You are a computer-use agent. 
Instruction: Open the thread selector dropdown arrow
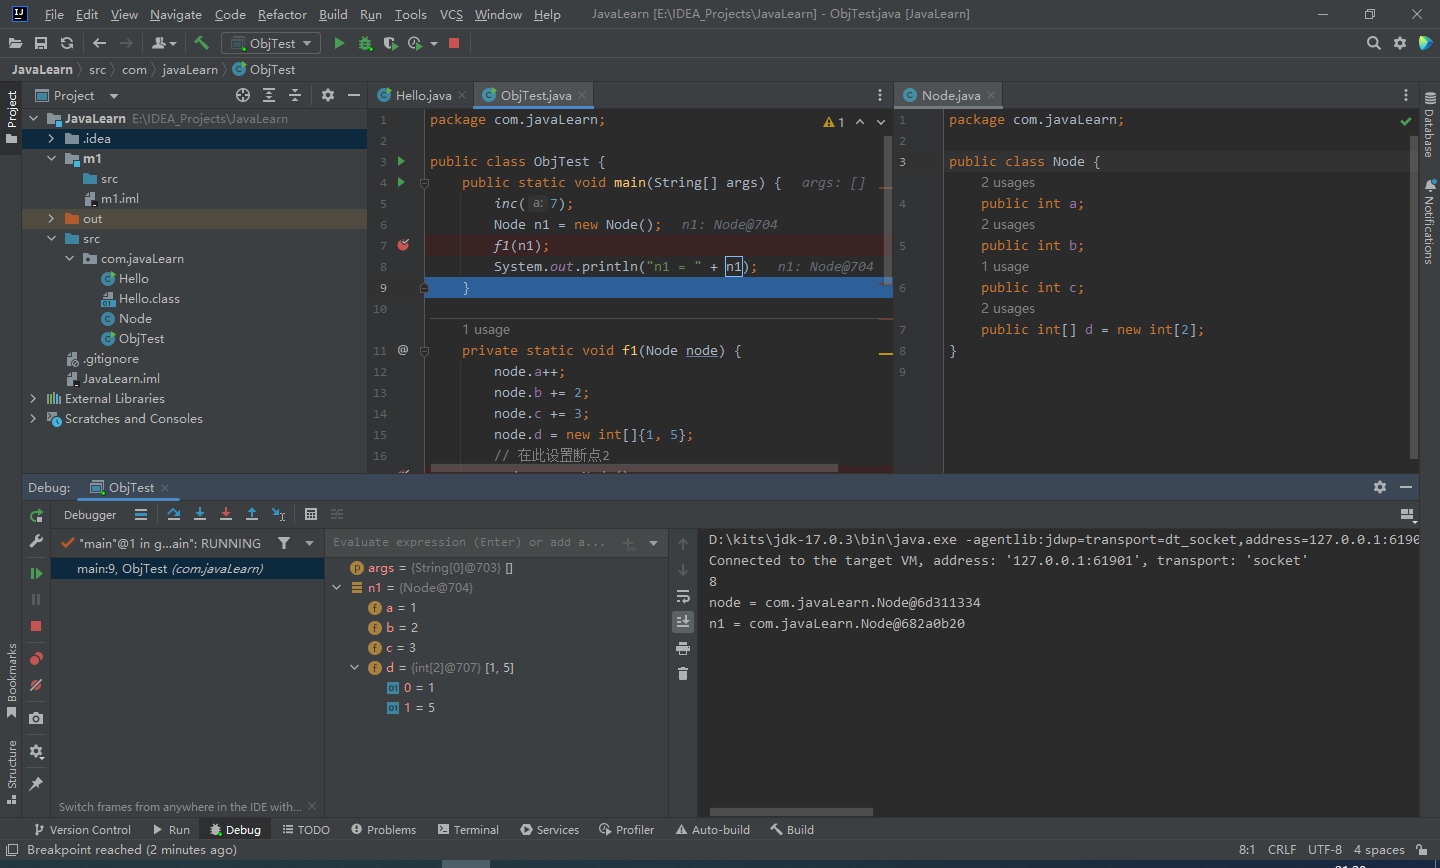(x=309, y=543)
